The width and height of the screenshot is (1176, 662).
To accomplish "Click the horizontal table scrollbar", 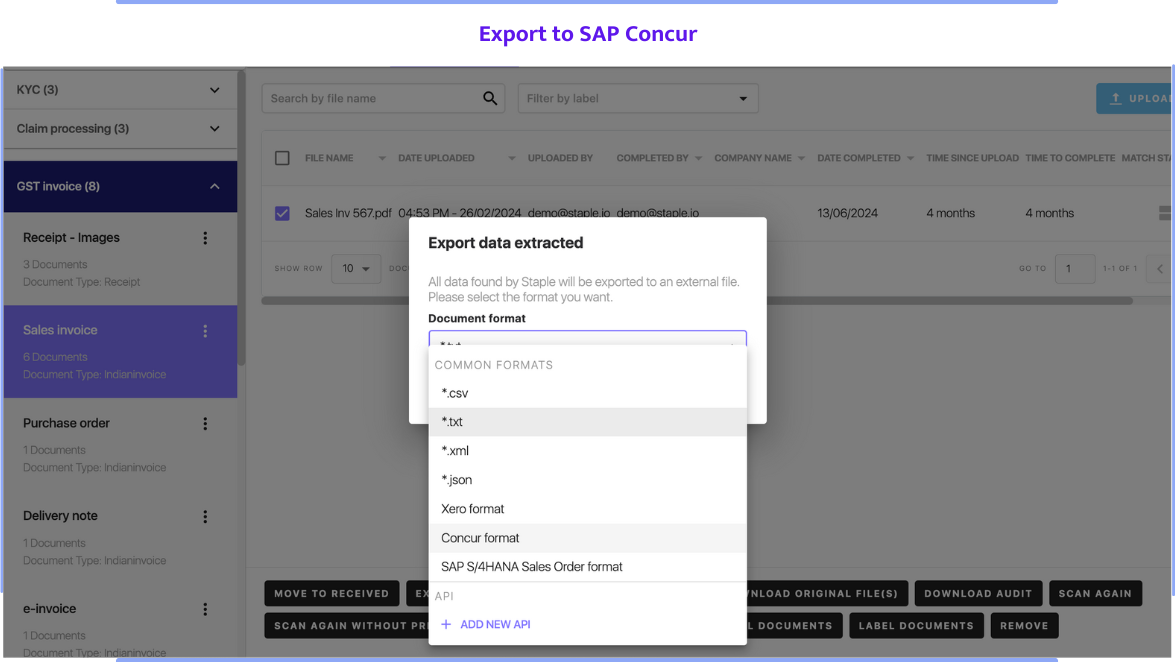I will [697, 301].
